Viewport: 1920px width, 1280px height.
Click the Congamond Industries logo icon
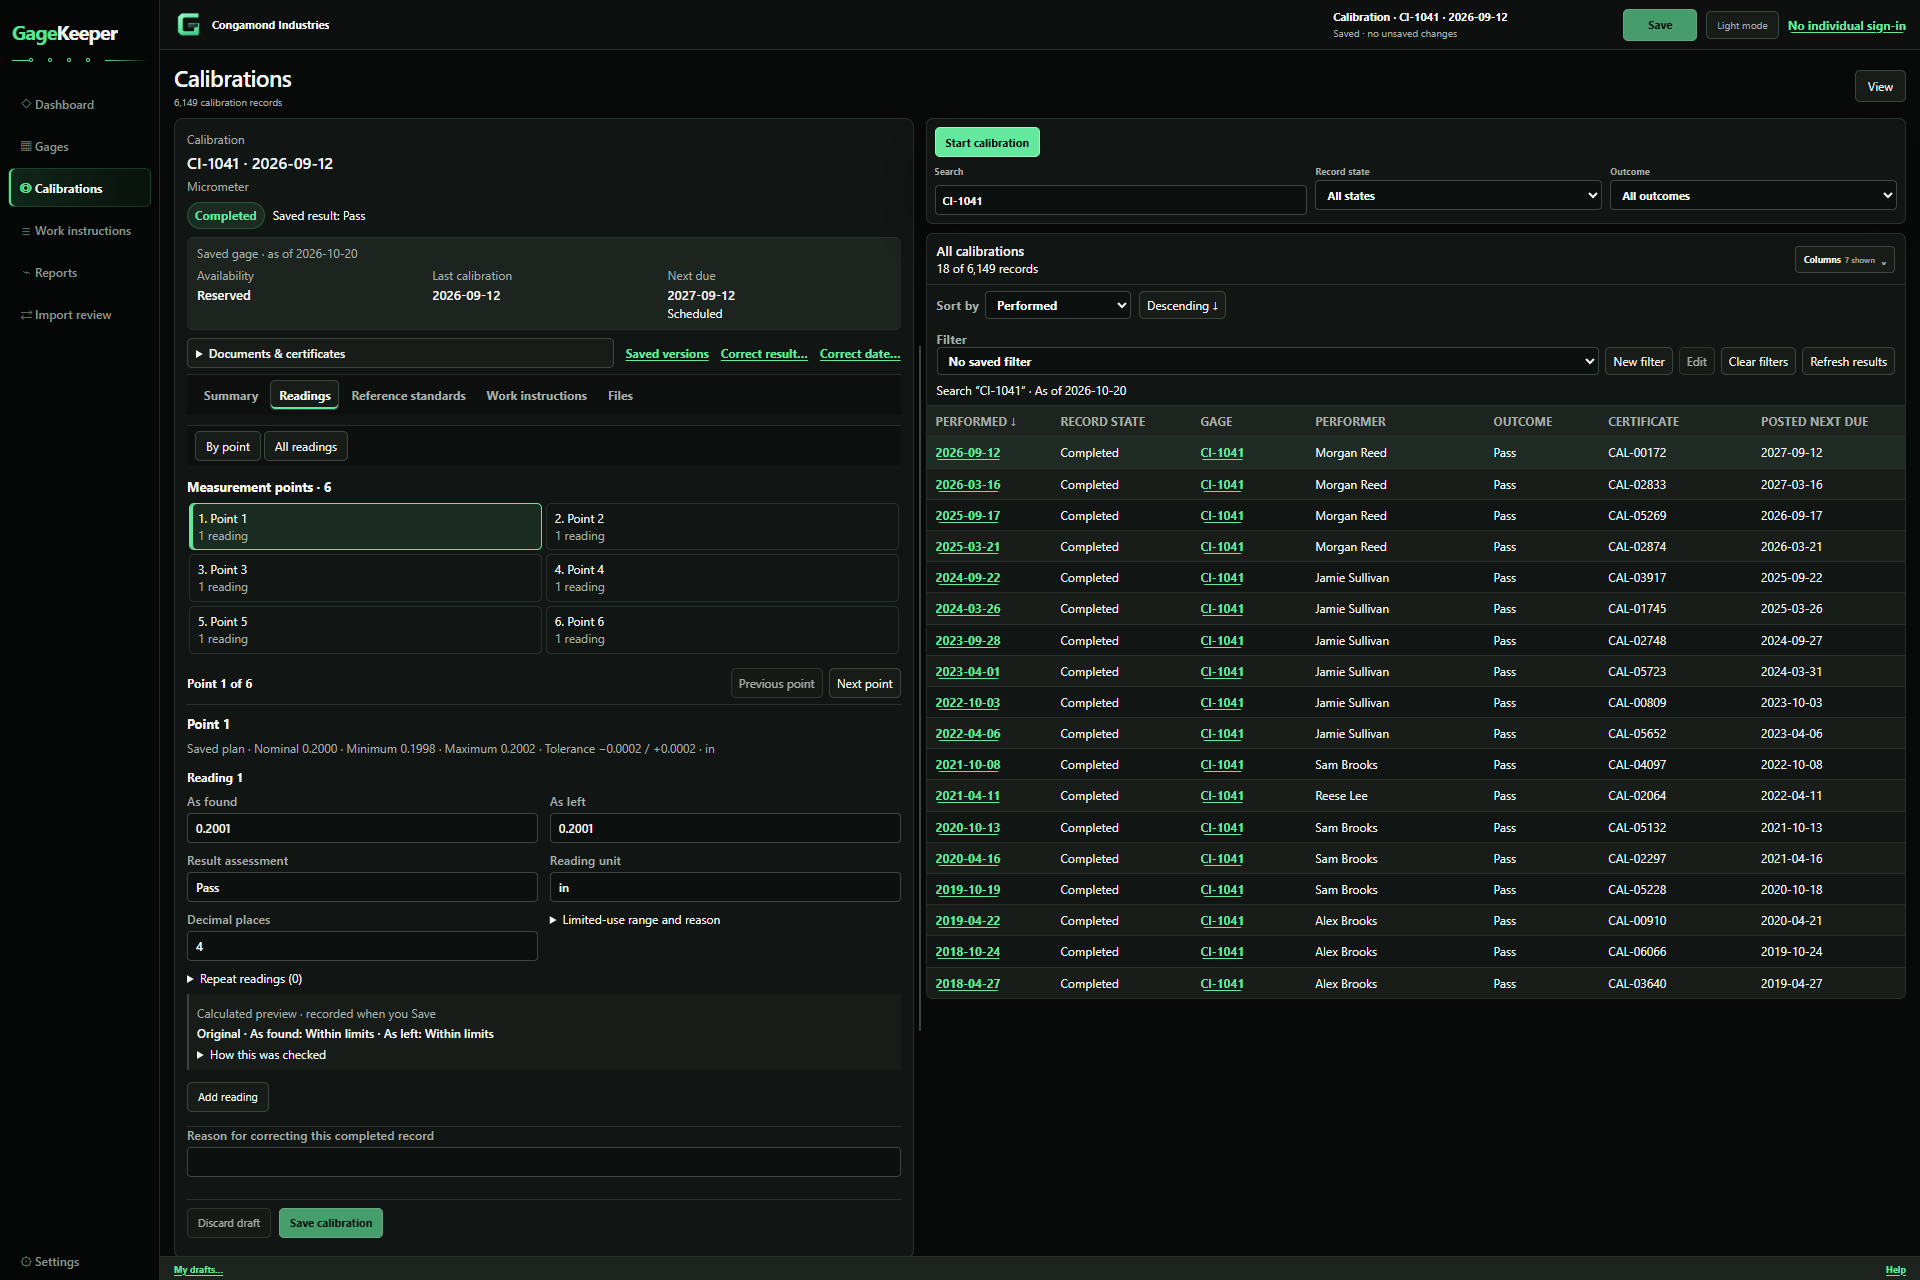pyautogui.click(x=188, y=25)
